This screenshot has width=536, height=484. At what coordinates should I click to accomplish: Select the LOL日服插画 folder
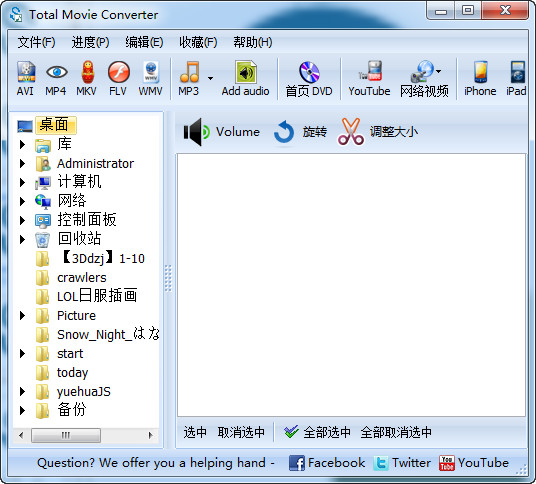97,296
